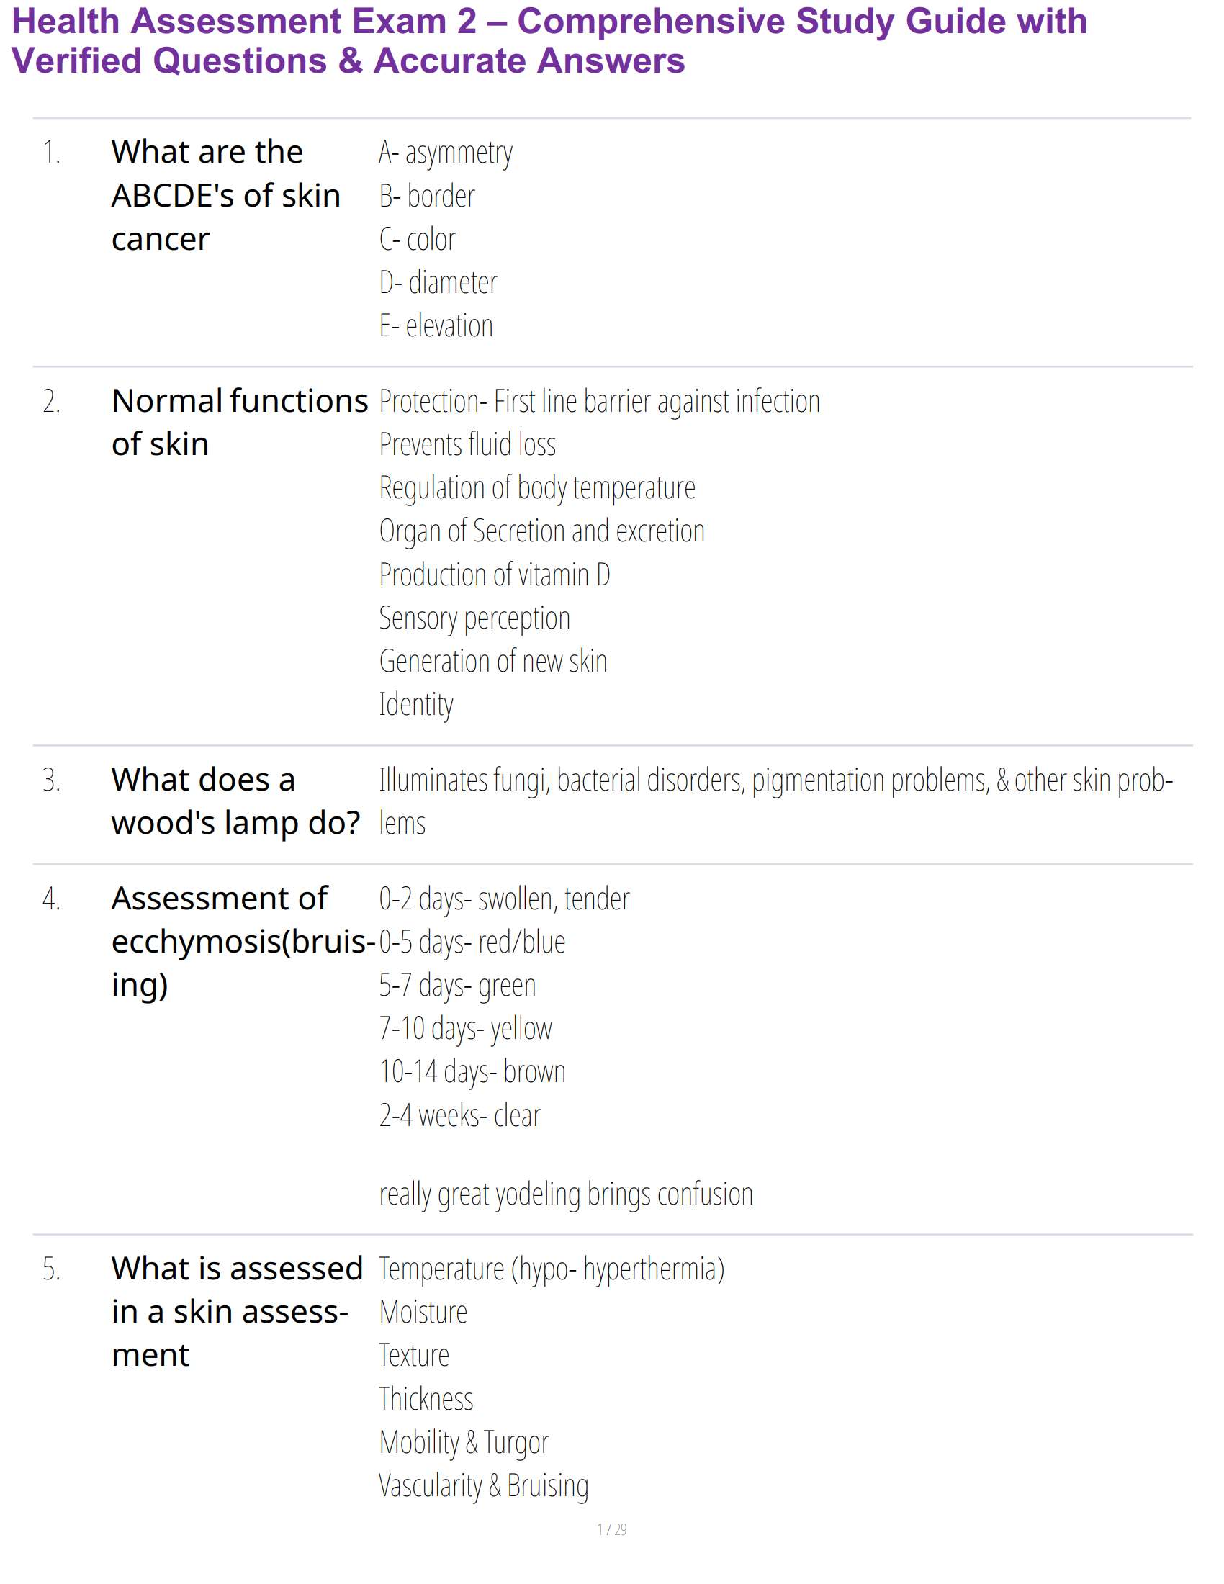
Task: Select the 'ABCDE's of skin cancer' question
Action: click(225, 196)
